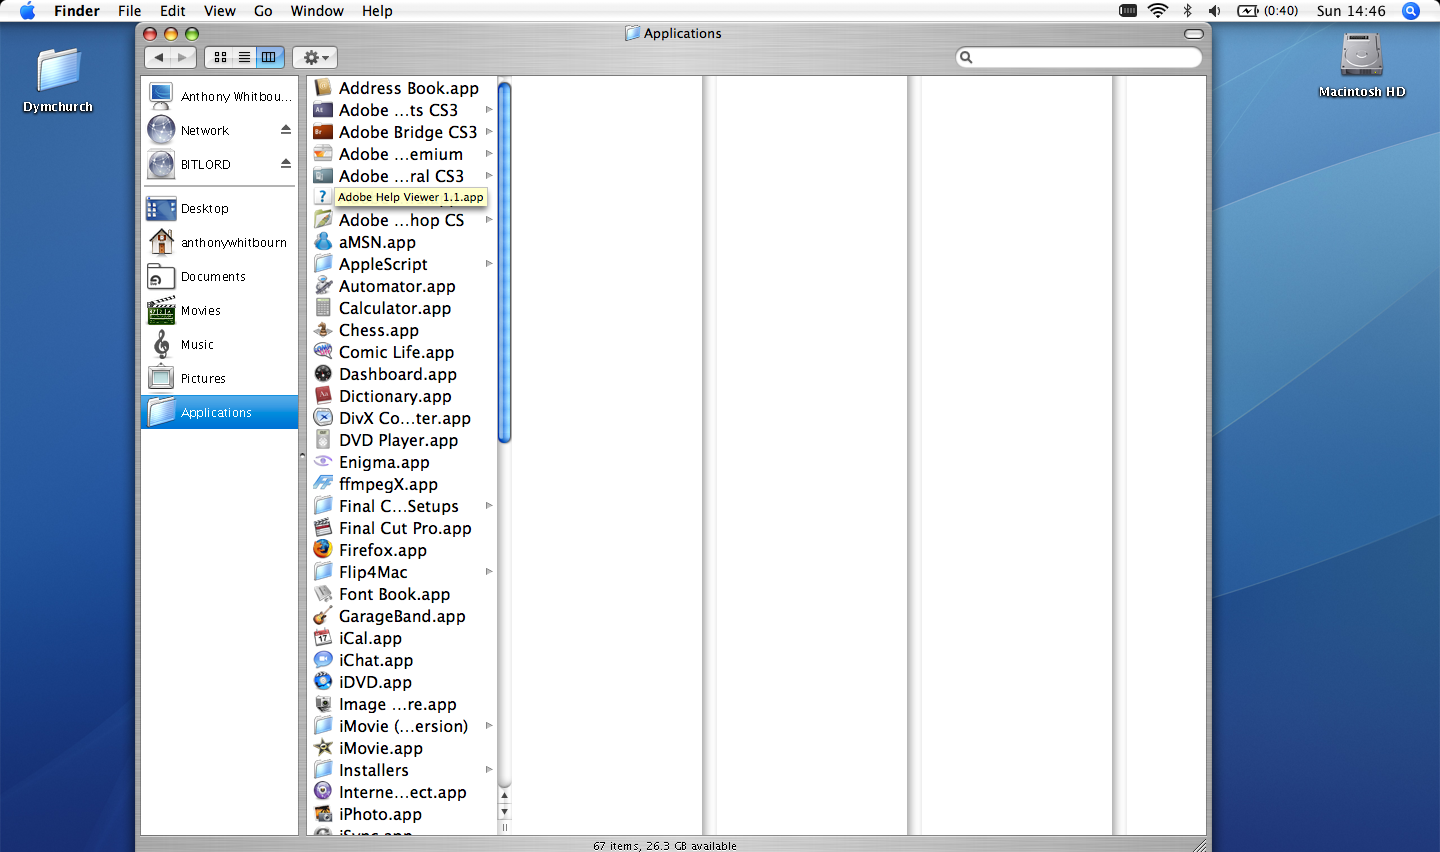Eject the Network volume in sidebar
Image resolution: width=1440 pixels, height=852 pixels.
[x=286, y=130]
